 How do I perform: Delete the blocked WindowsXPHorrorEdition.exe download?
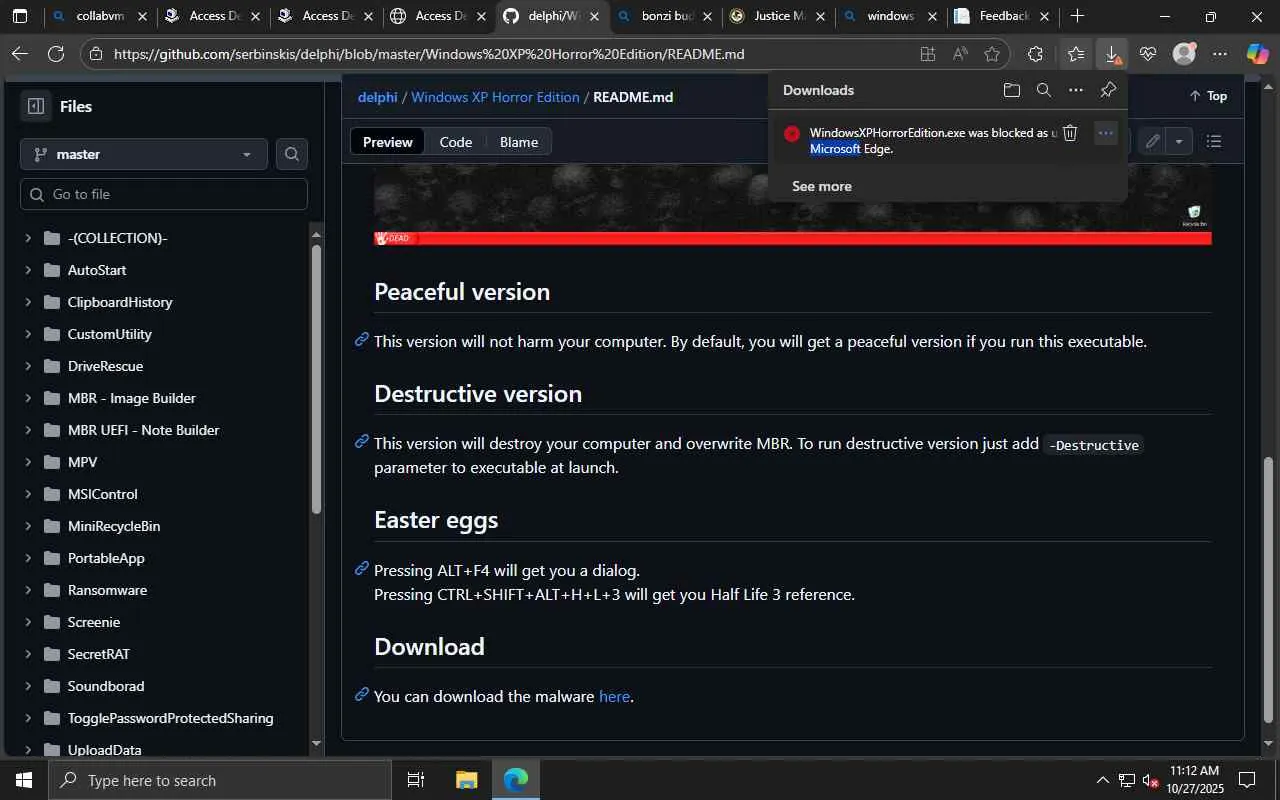pyautogui.click(x=1070, y=133)
